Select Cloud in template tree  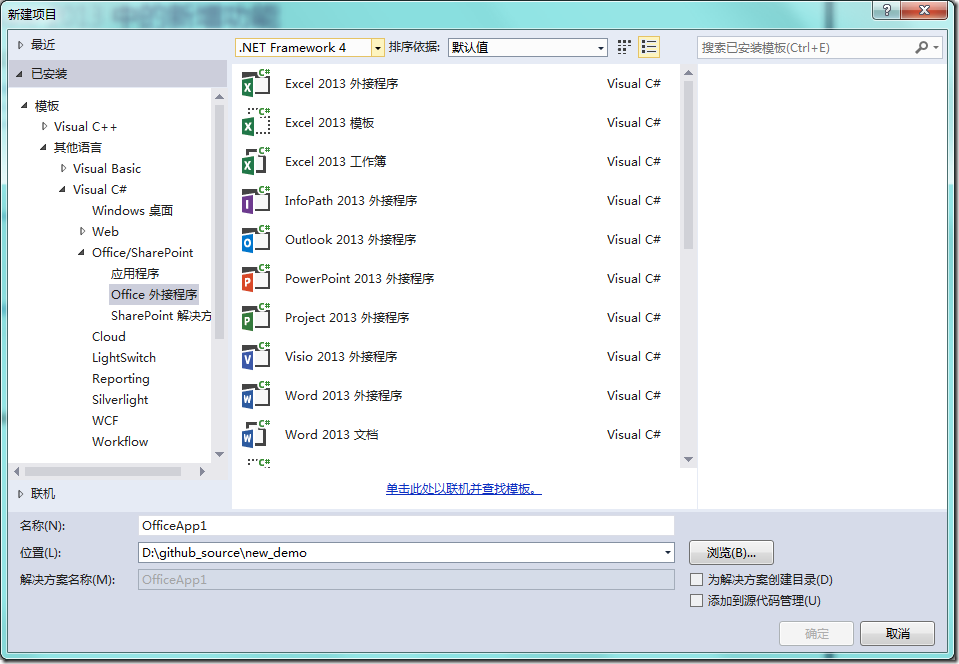(x=109, y=336)
